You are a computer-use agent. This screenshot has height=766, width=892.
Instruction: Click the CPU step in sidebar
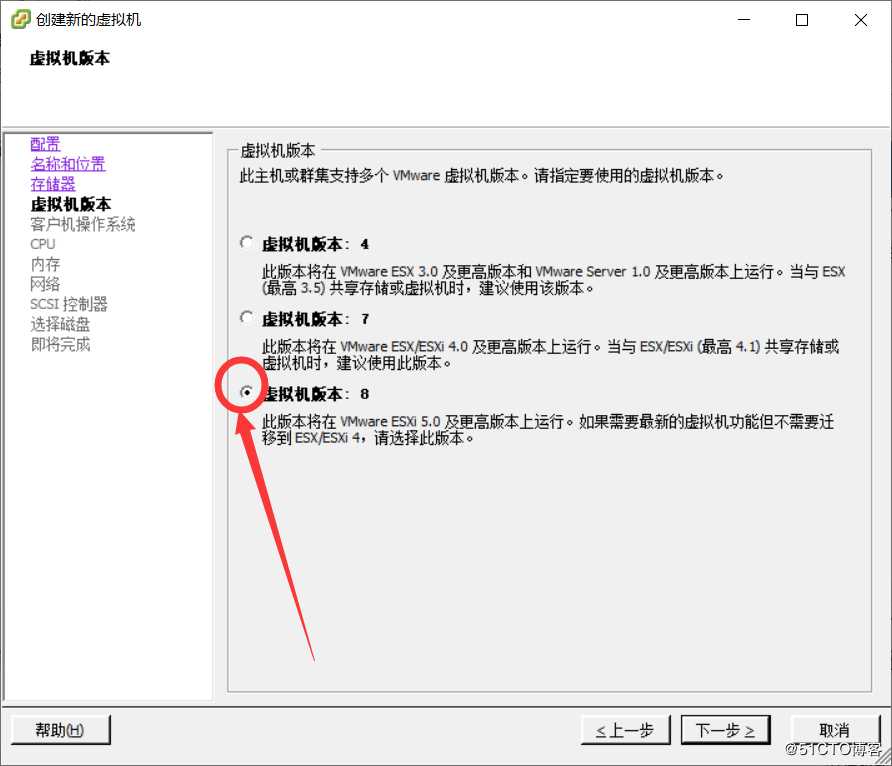point(43,244)
